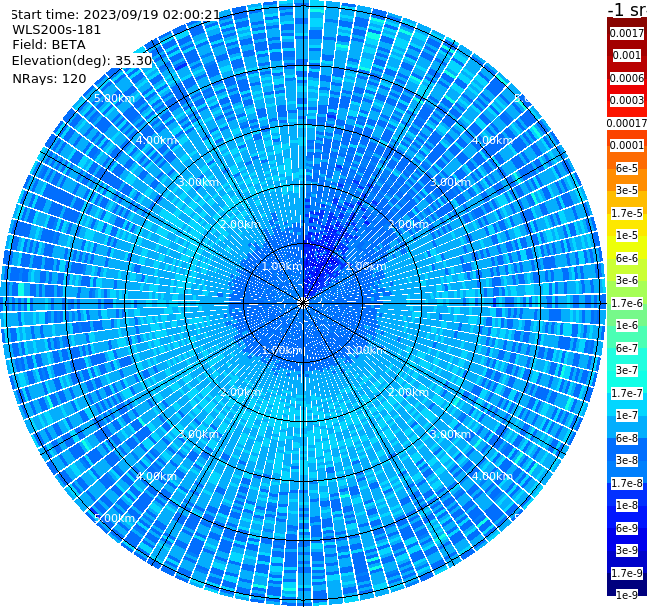Click the Field: BETA label
This screenshot has width=647, height=607.
(49, 45)
